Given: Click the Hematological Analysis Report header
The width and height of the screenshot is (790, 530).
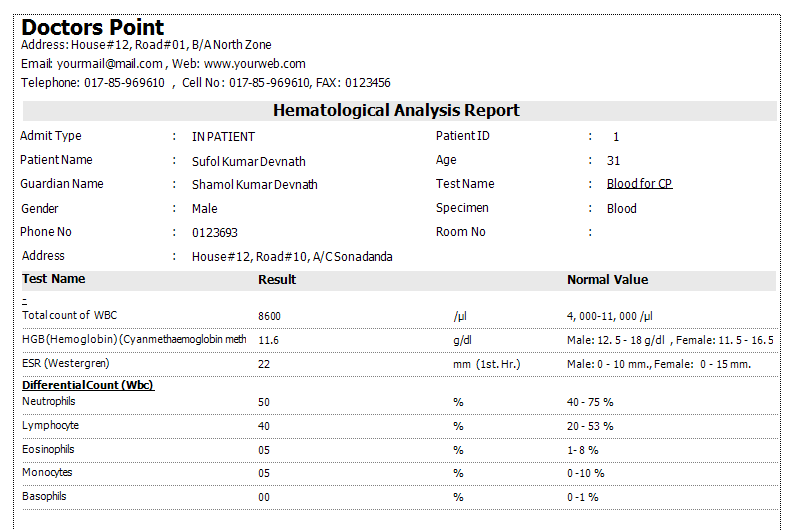Looking at the screenshot, I should tap(396, 111).
